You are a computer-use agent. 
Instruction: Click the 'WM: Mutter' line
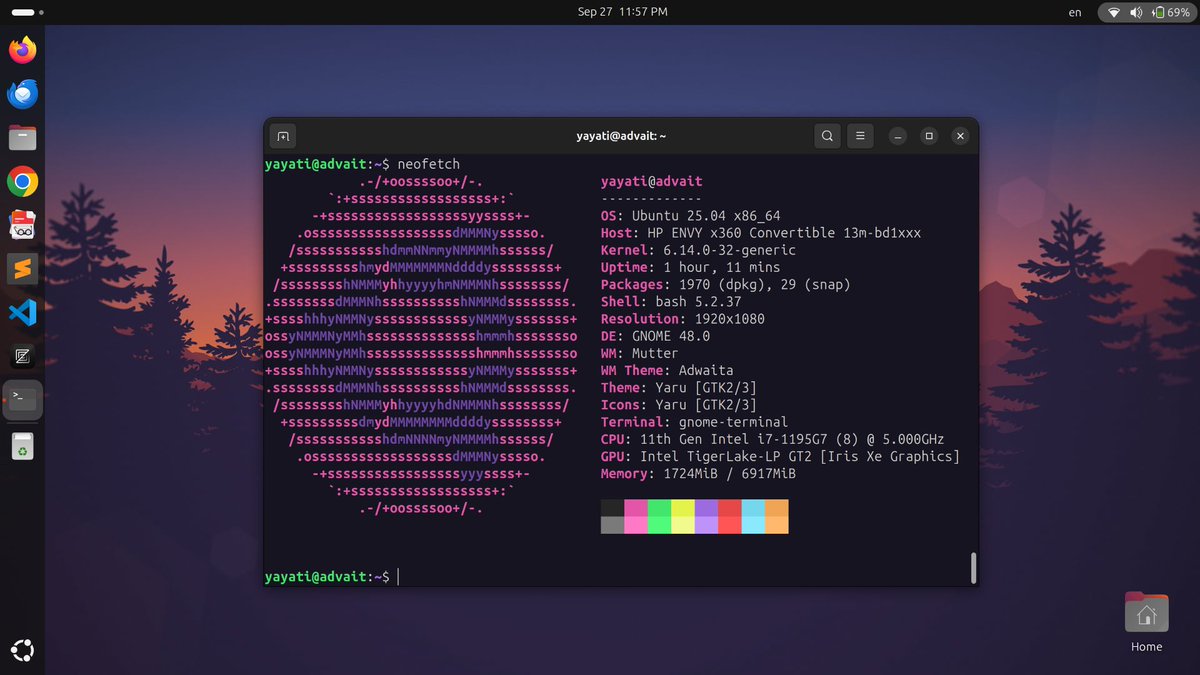(640, 353)
